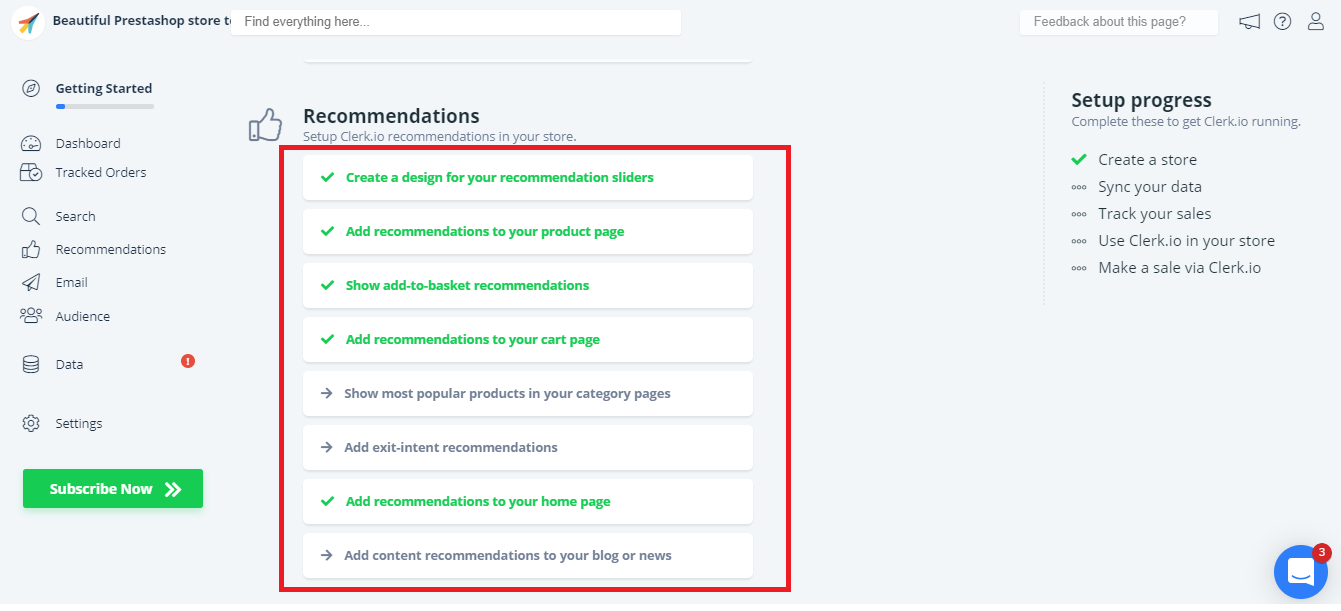Click the Clerk.io paper plane logo

28,22
